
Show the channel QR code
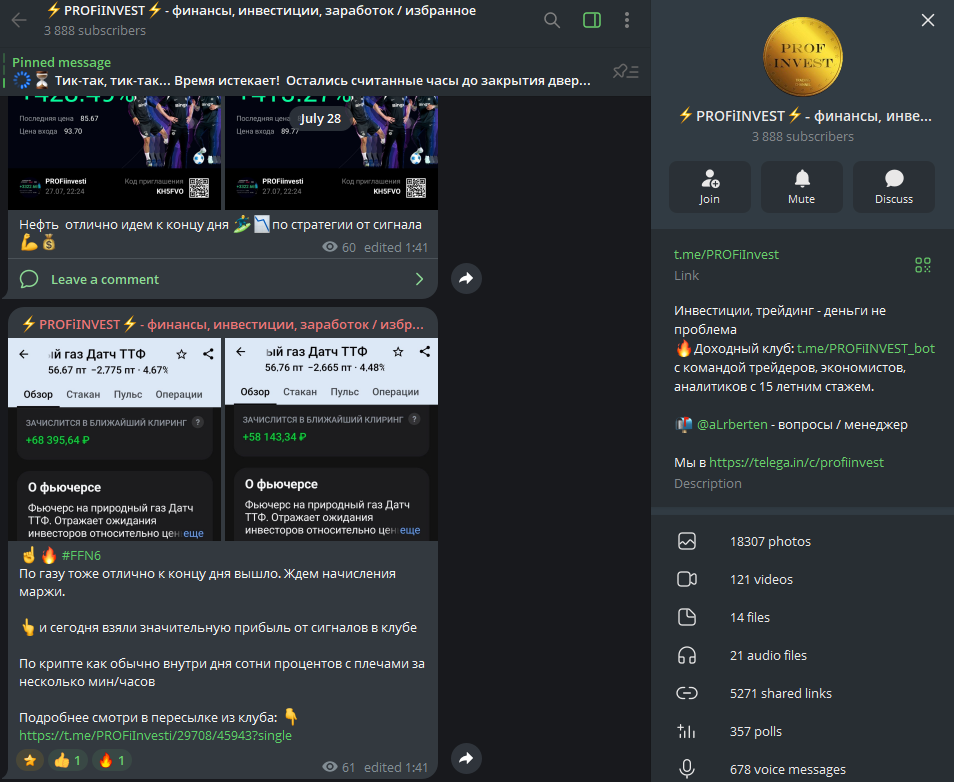[922, 265]
